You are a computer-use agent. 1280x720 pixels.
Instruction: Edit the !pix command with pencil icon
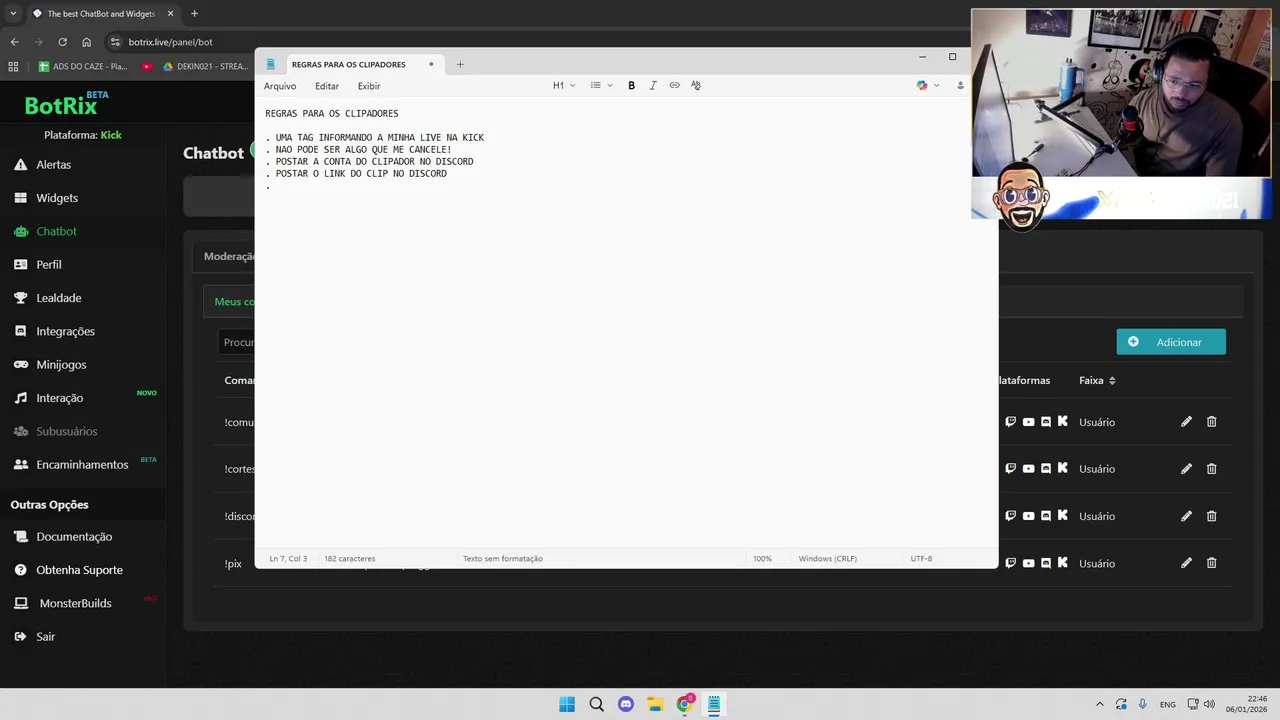(x=1186, y=563)
